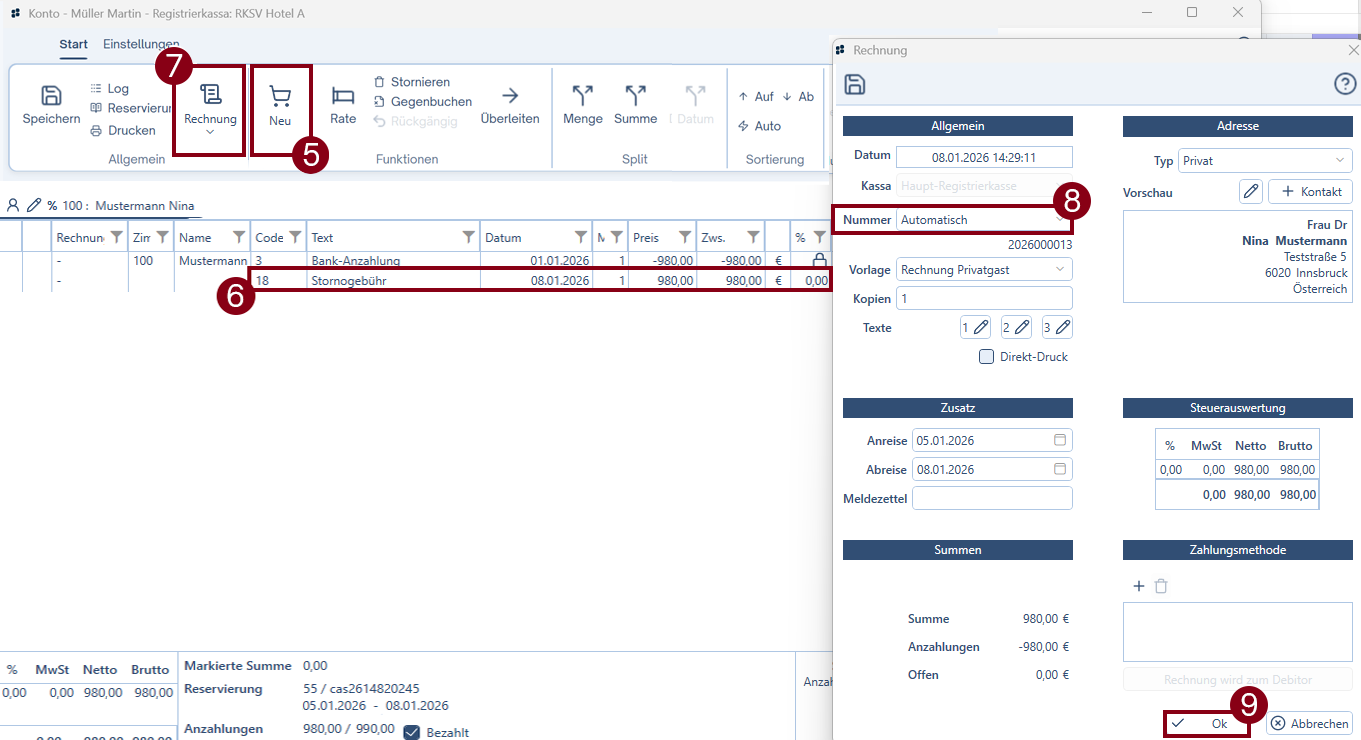Edit address preview with pencil icon
Screen dimensions: 1361x740
click(x=1250, y=192)
